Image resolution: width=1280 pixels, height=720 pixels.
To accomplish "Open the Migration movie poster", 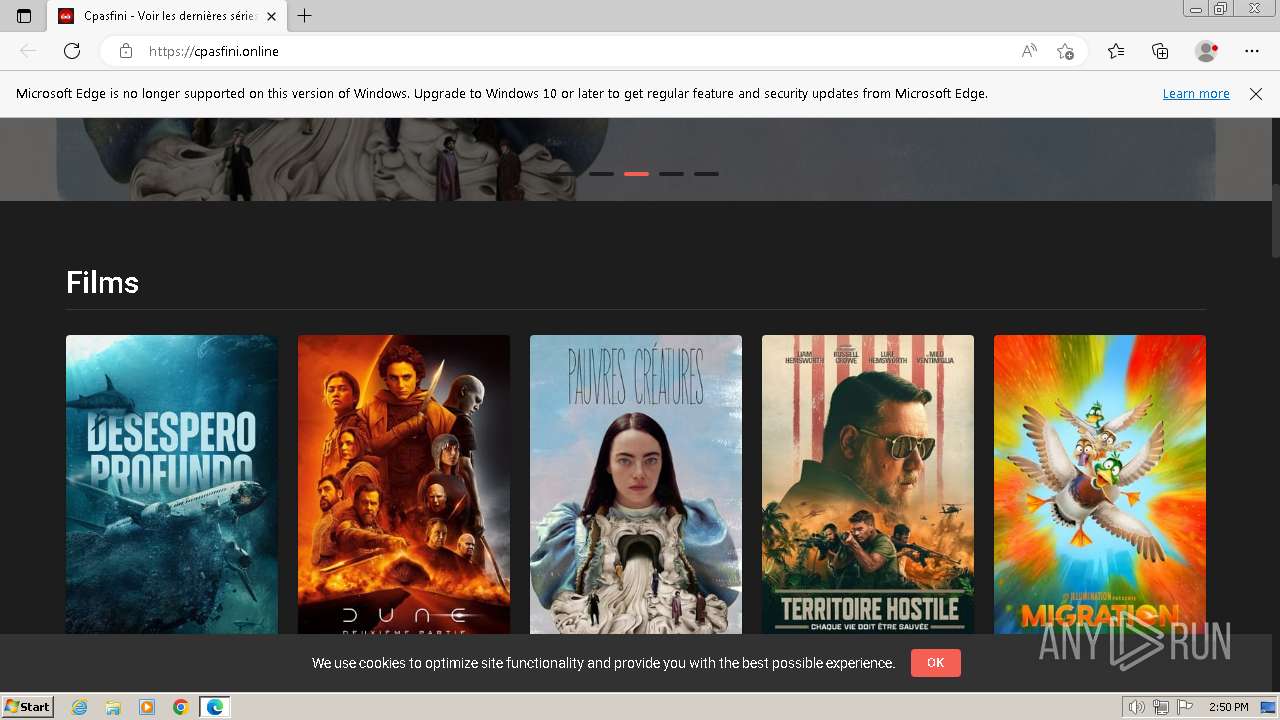I will 1100,484.
